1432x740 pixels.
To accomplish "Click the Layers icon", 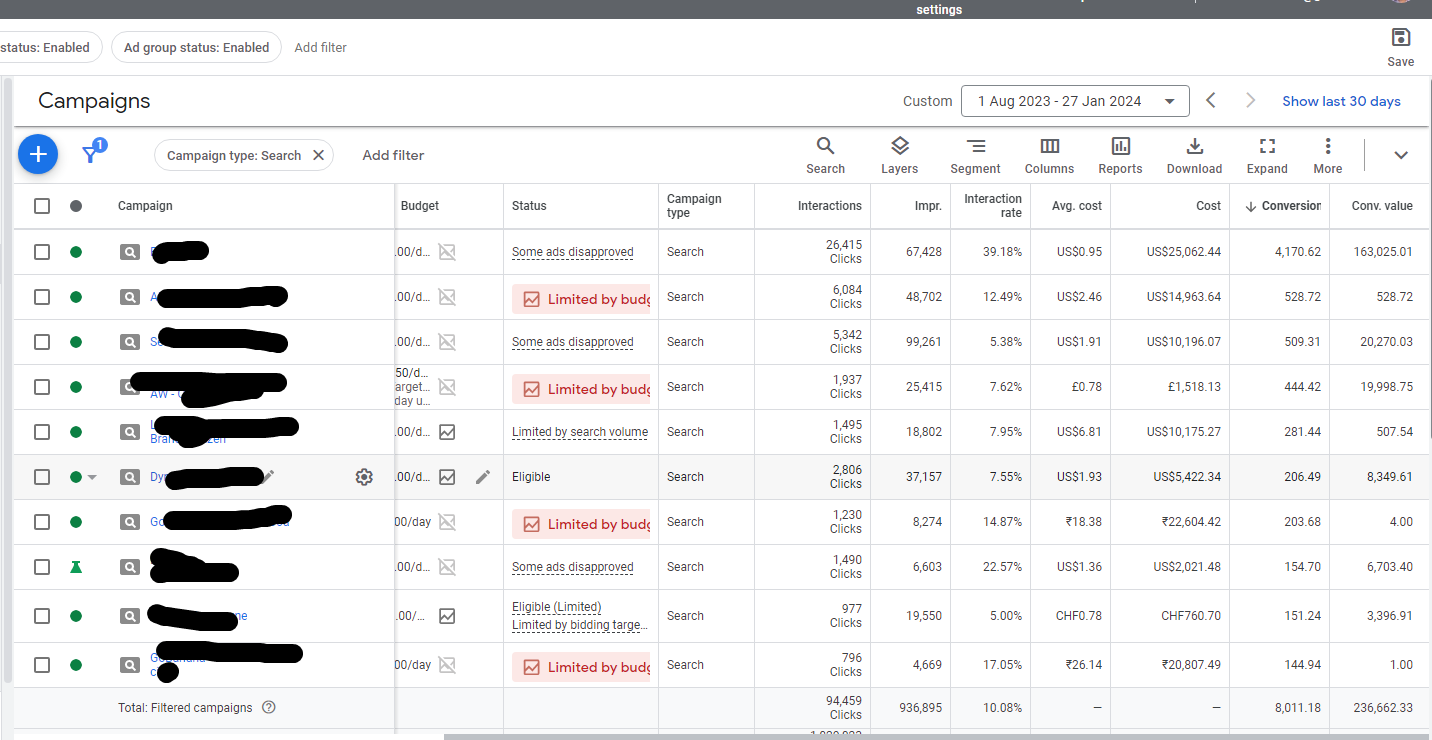I will [899, 155].
